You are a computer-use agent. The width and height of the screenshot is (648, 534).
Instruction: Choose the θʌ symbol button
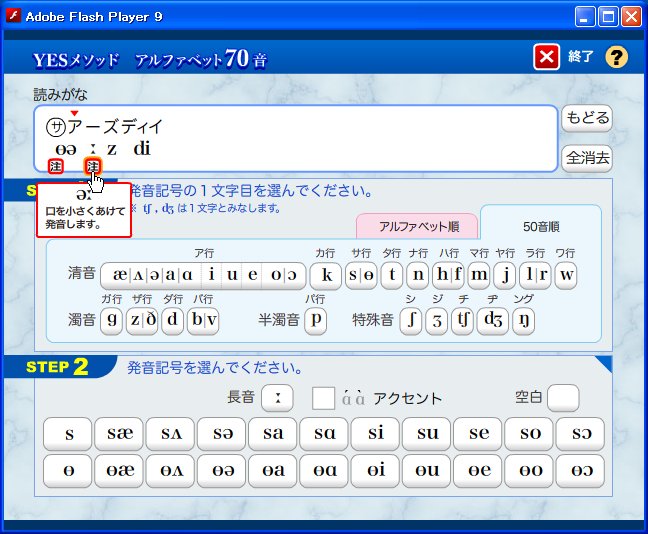(170, 471)
